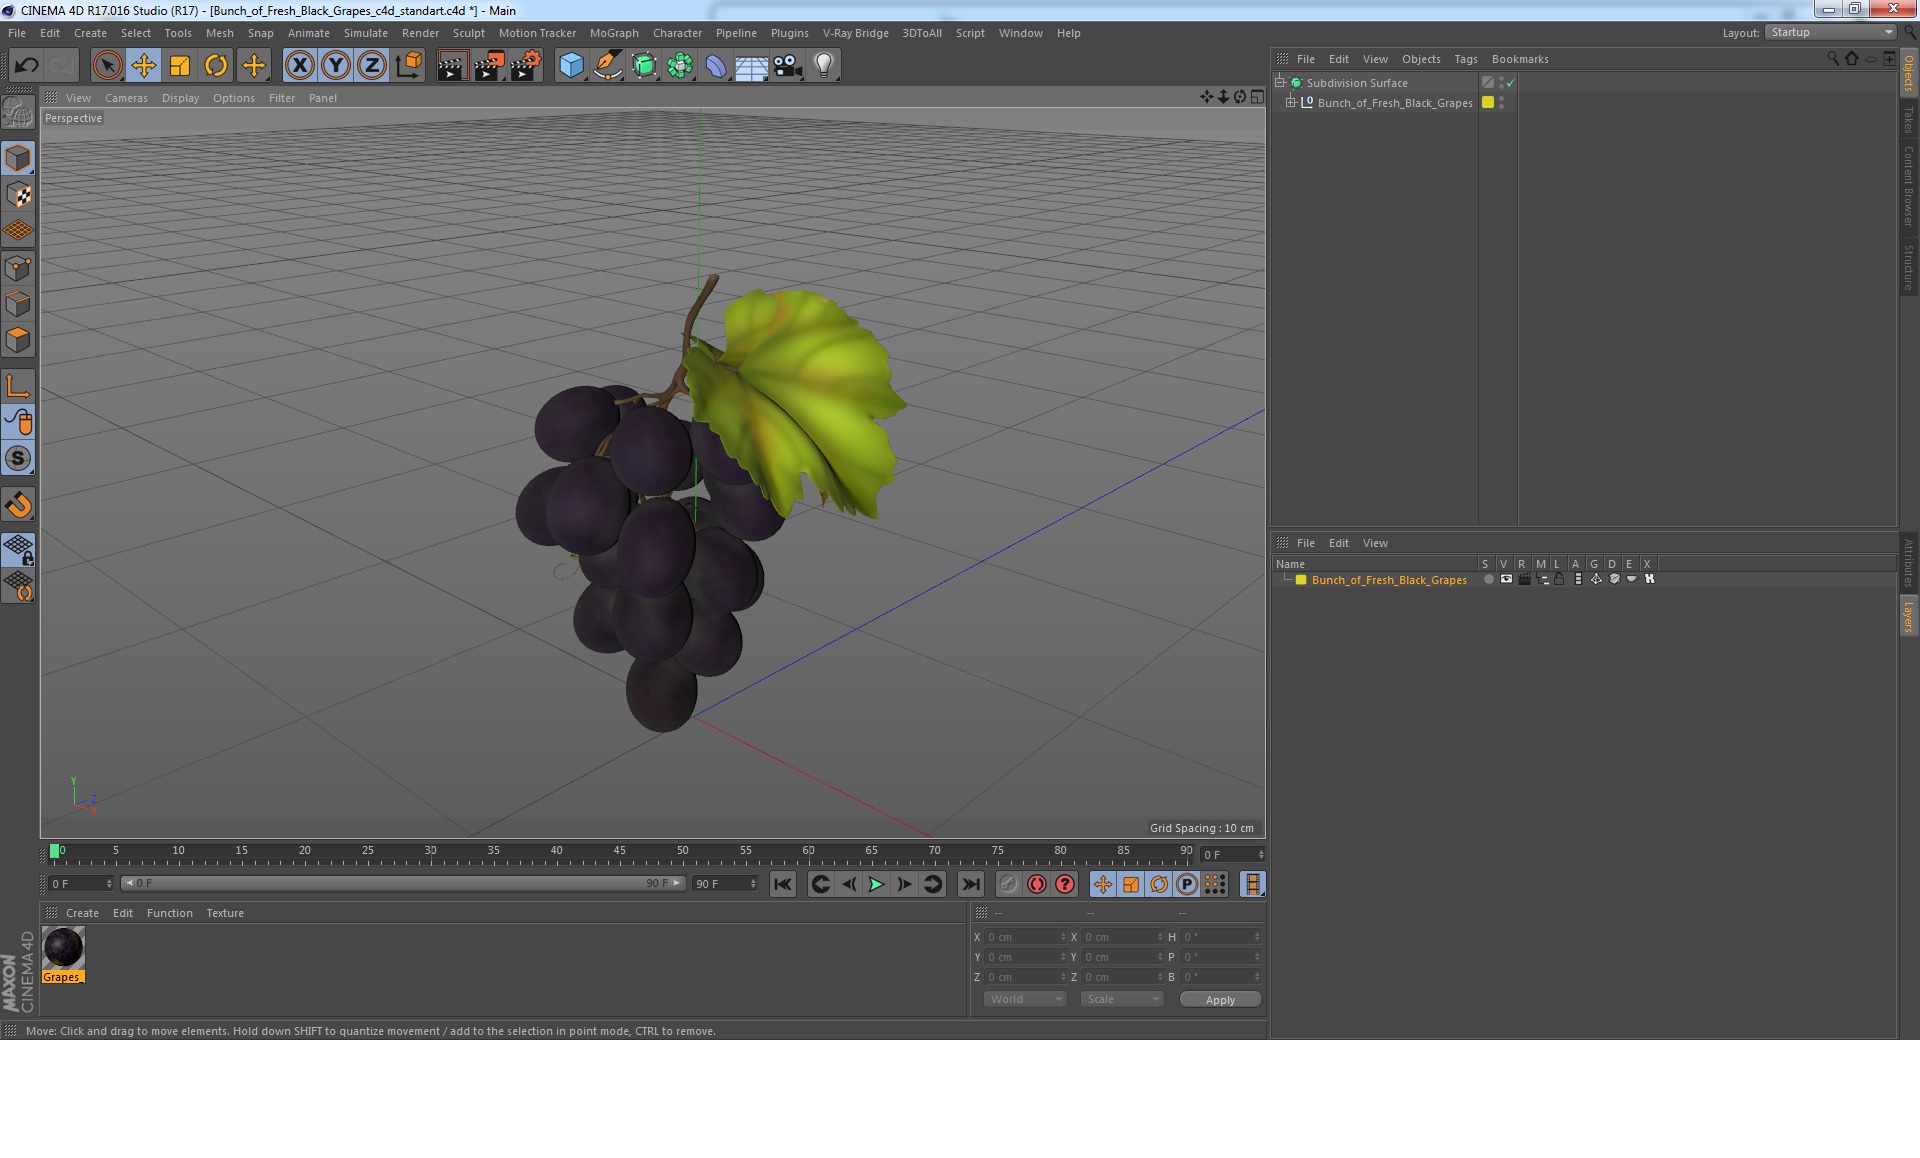Add a Cube primitive object
This screenshot has width=1920, height=1158.
pyautogui.click(x=571, y=66)
